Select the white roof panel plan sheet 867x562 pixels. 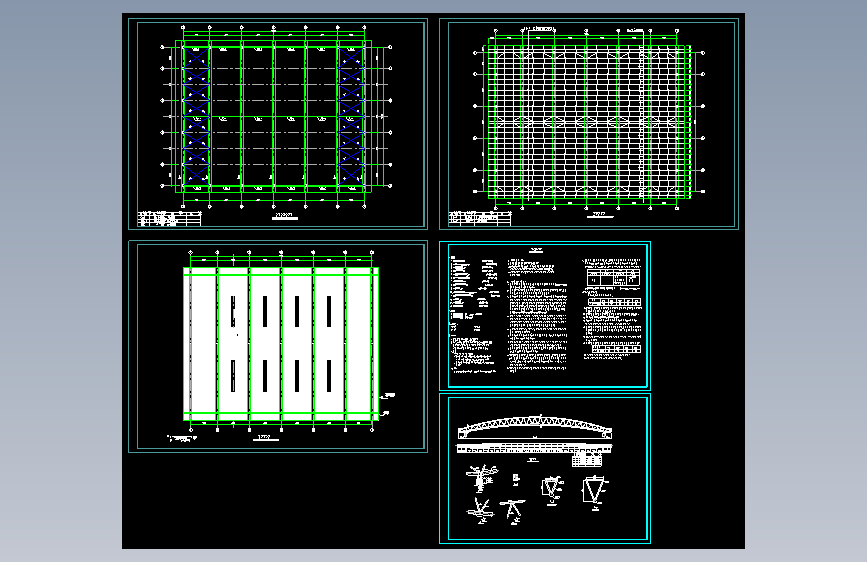(278, 347)
